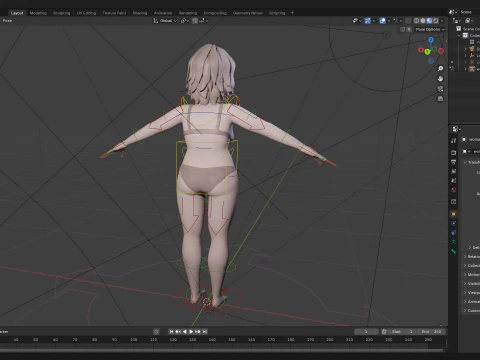Click the play animation button
480x360 pixels.
191,332
